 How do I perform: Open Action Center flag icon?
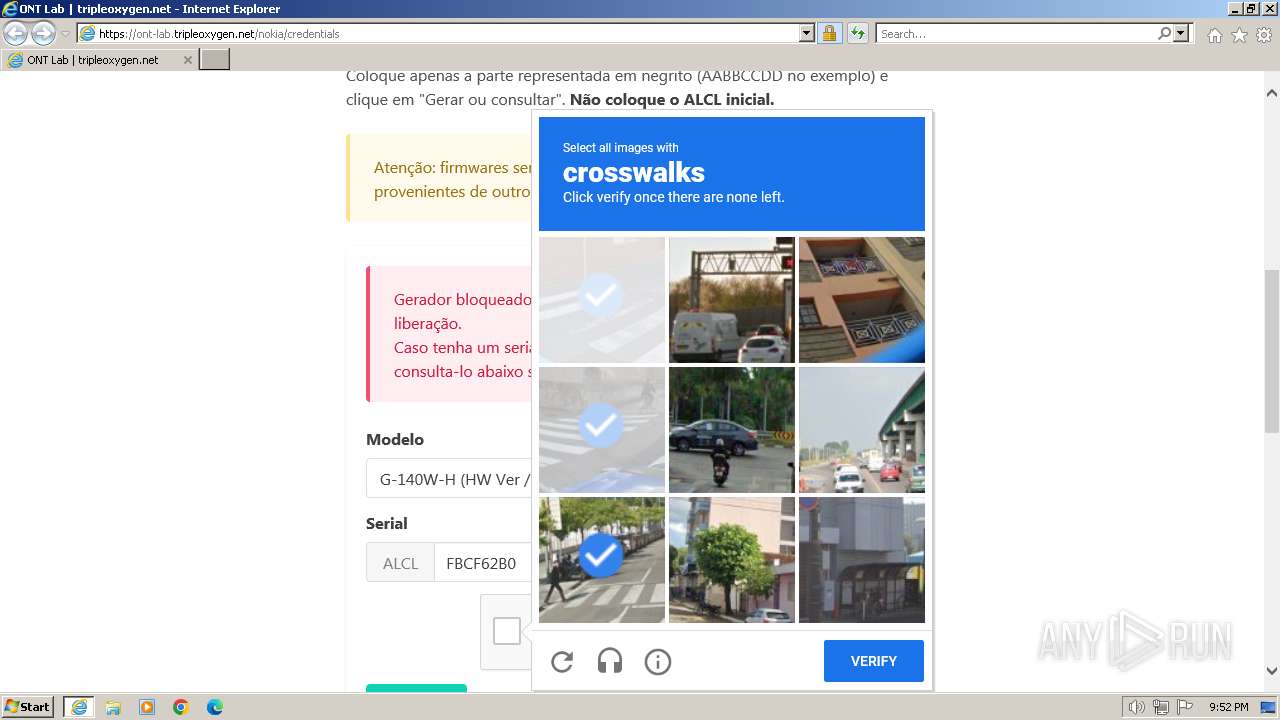[1185, 707]
